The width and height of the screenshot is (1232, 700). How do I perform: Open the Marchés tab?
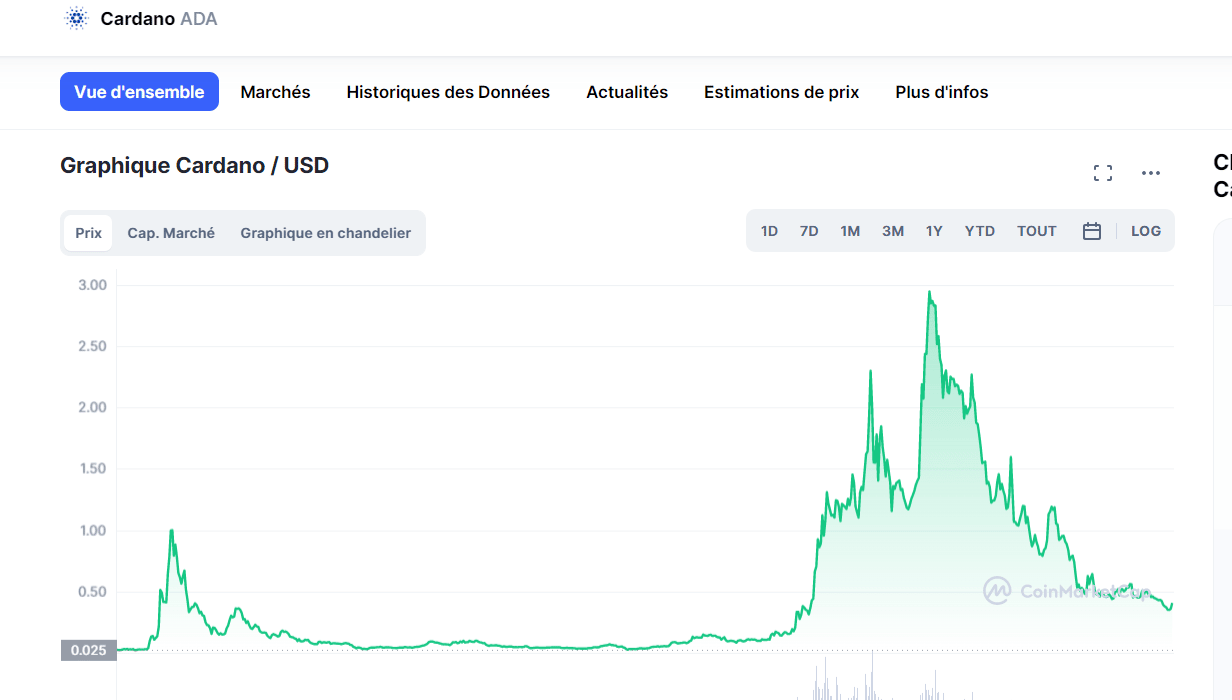coord(276,92)
